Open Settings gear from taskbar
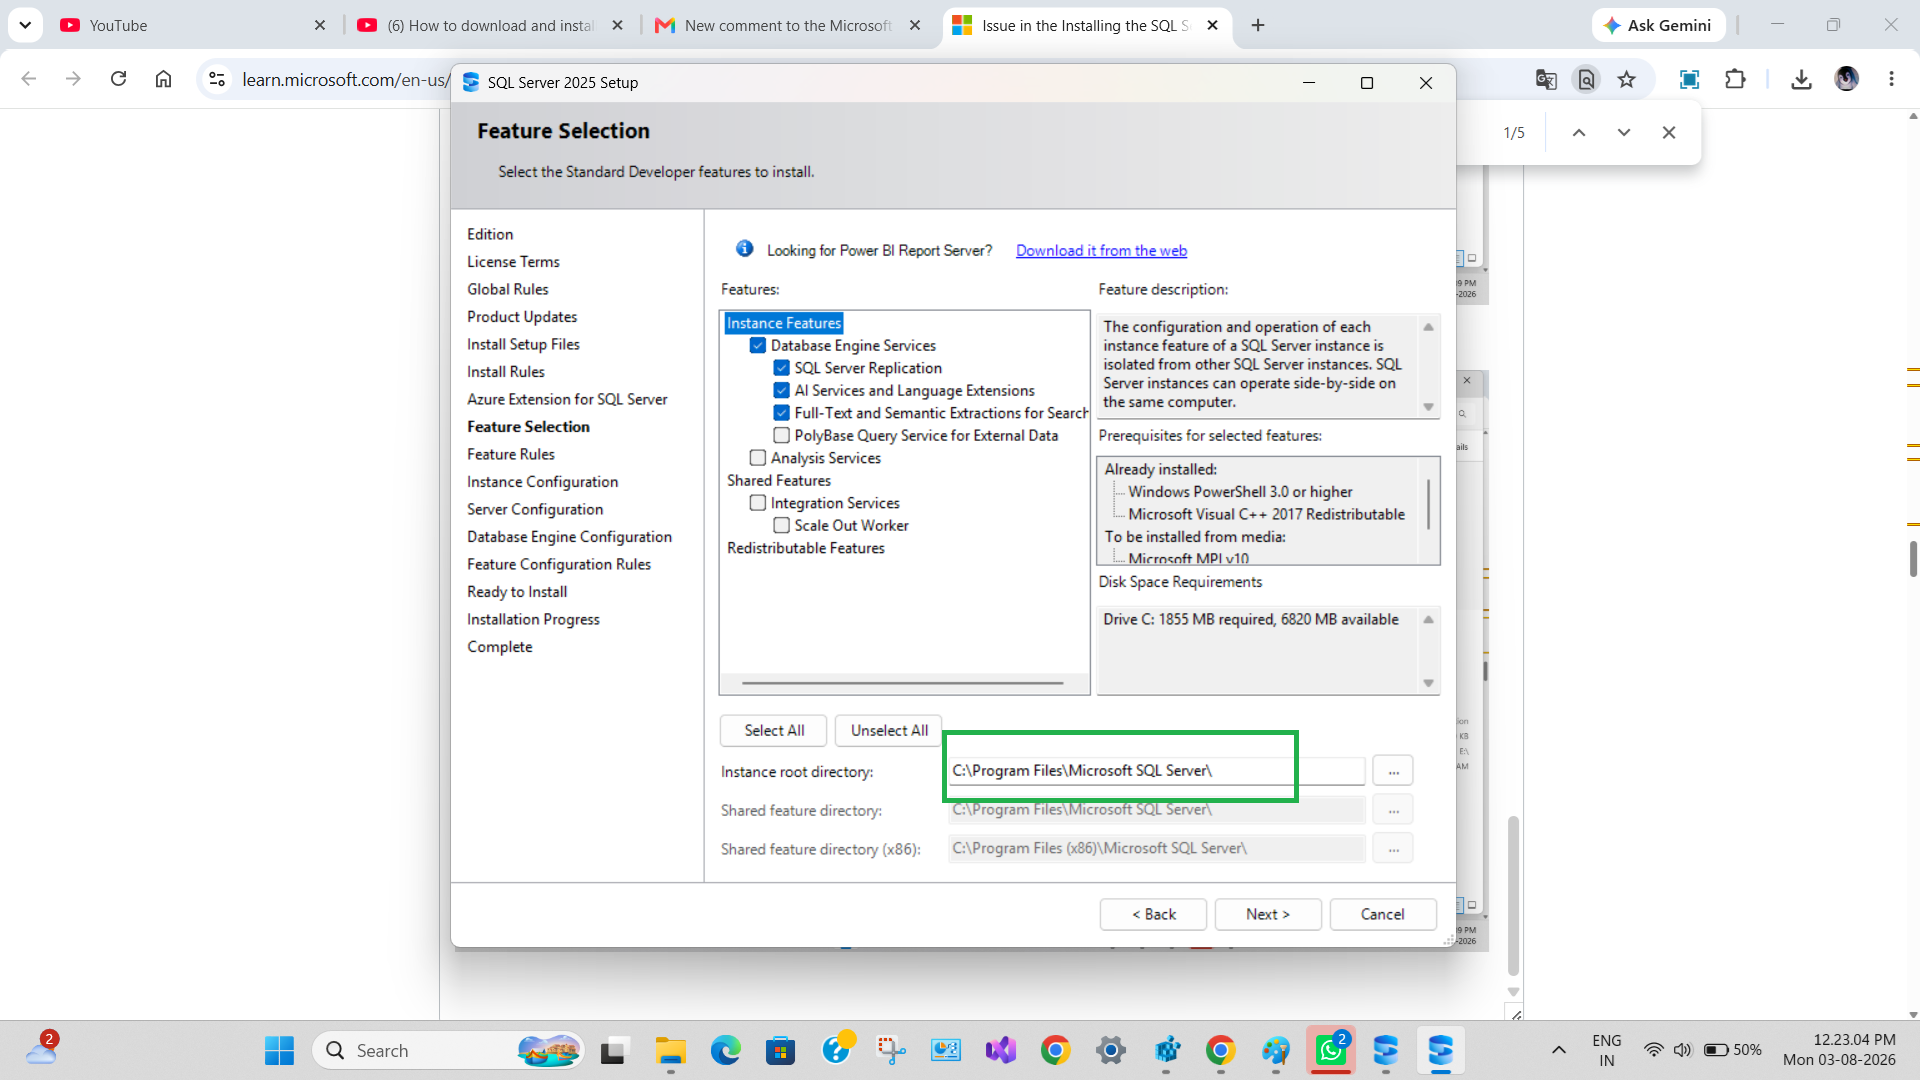1920x1080 pixels. (1110, 1050)
